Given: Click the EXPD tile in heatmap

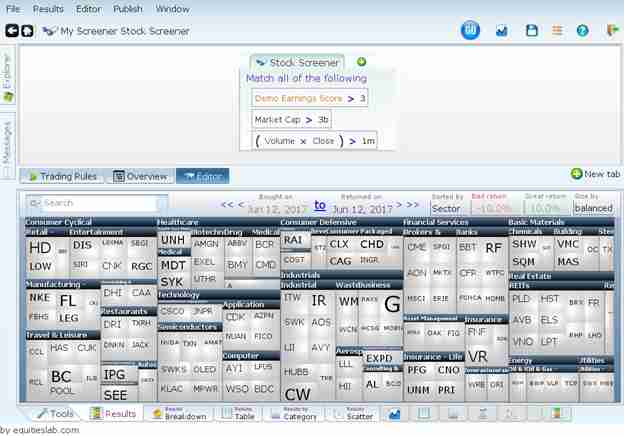Looking at the screenshot, I should 379,358.
